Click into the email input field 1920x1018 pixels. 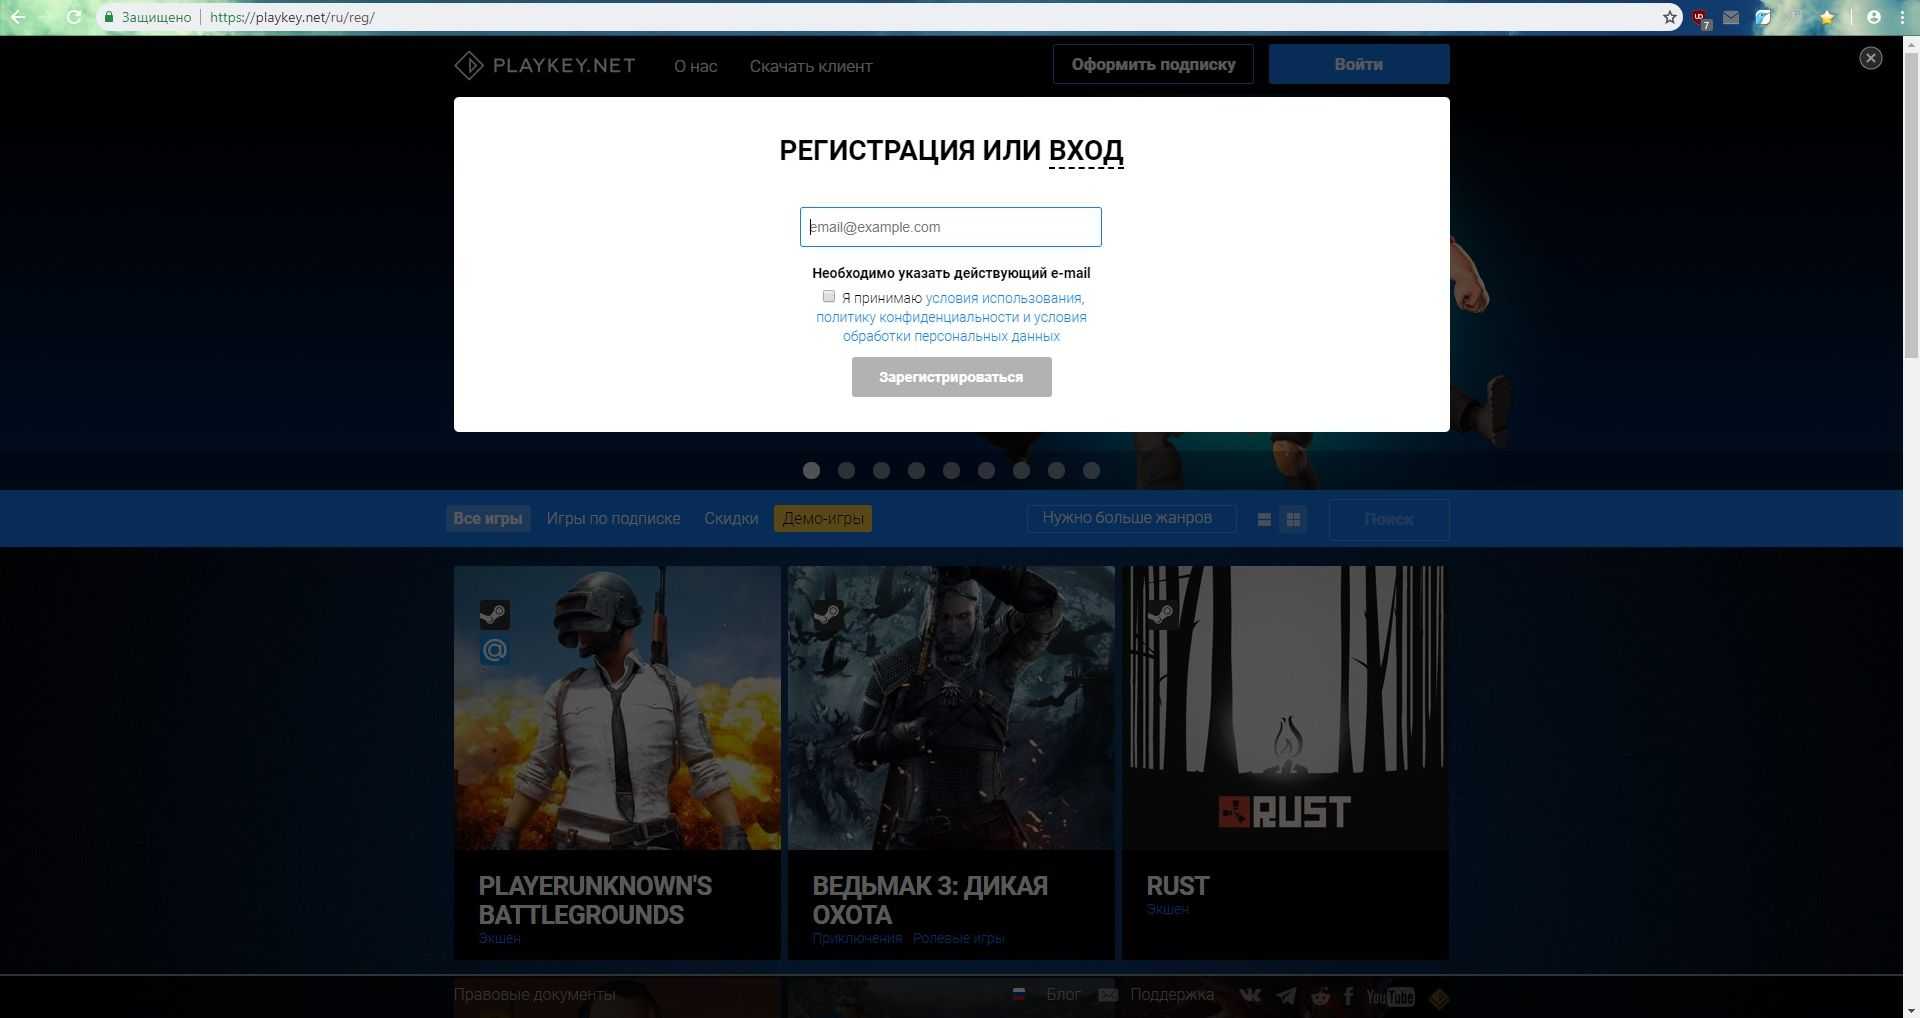[x=950, y=227]
